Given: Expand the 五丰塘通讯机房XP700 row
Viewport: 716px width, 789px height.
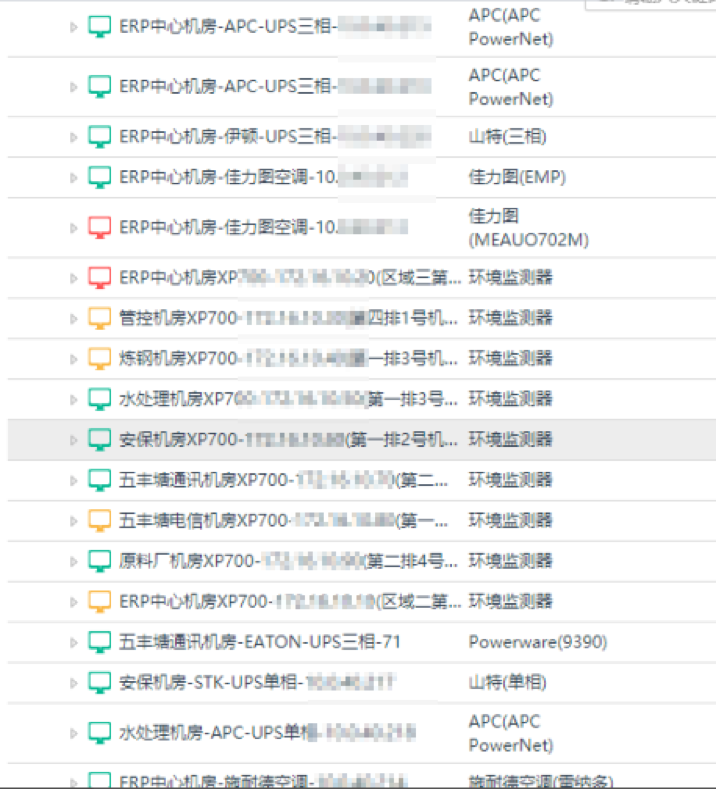Looking at the screenshot, I should 73,481.
